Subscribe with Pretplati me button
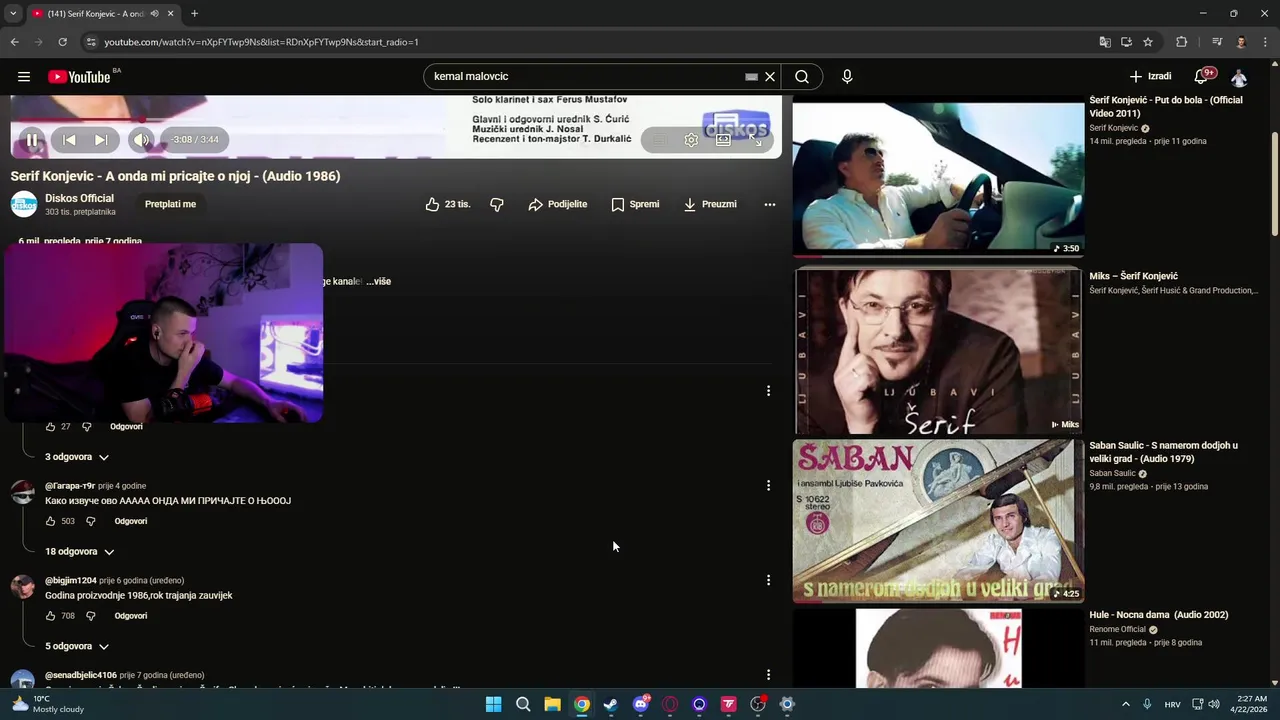This screenshot has height=720, width=1280. coord(170,204)
